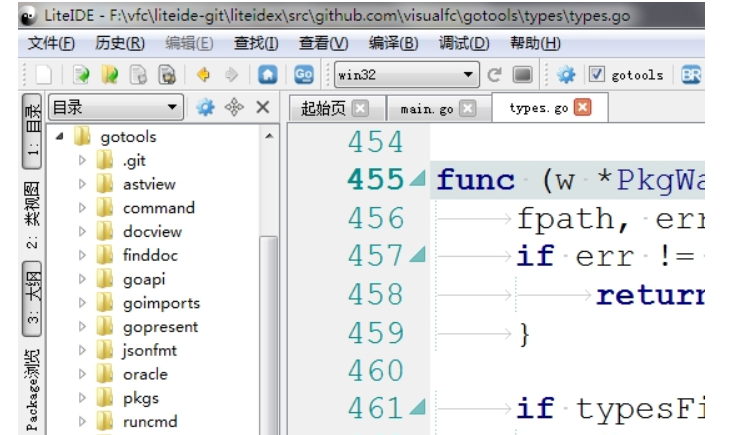
Task: Collapse the gotools root folder
Action: click(59, 137)
